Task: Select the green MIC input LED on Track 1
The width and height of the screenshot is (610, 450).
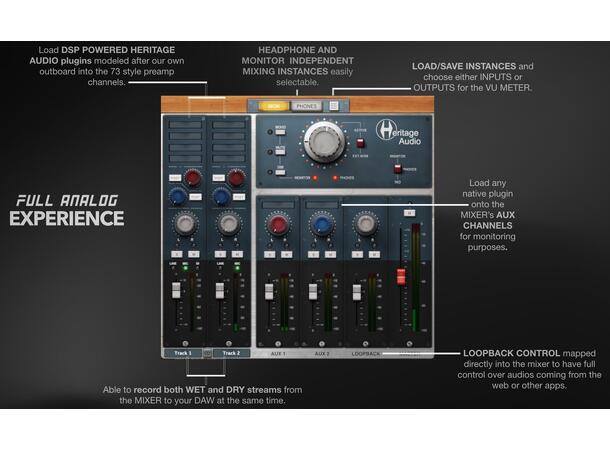Action: pos(185,268)
